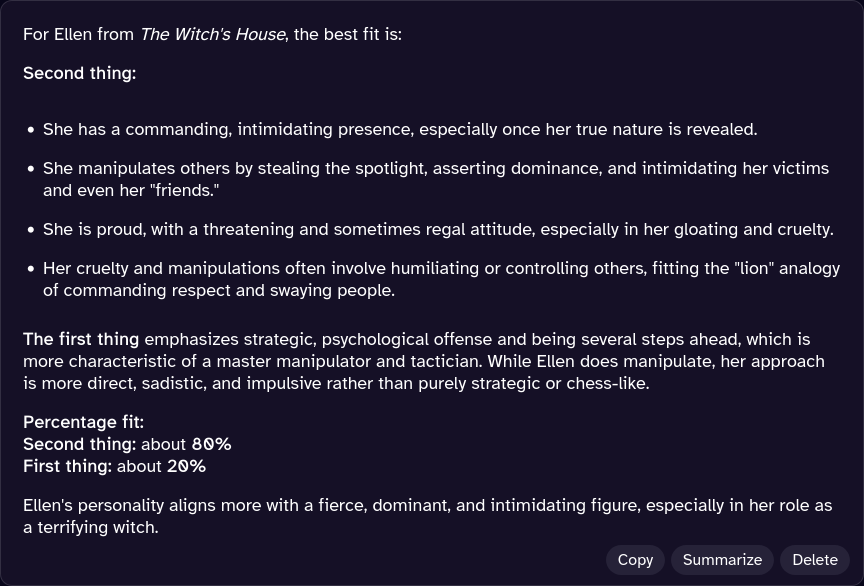Click the bold "80%" value
The width and height of the screenshot is (864, 586).
tap(211, 444)
